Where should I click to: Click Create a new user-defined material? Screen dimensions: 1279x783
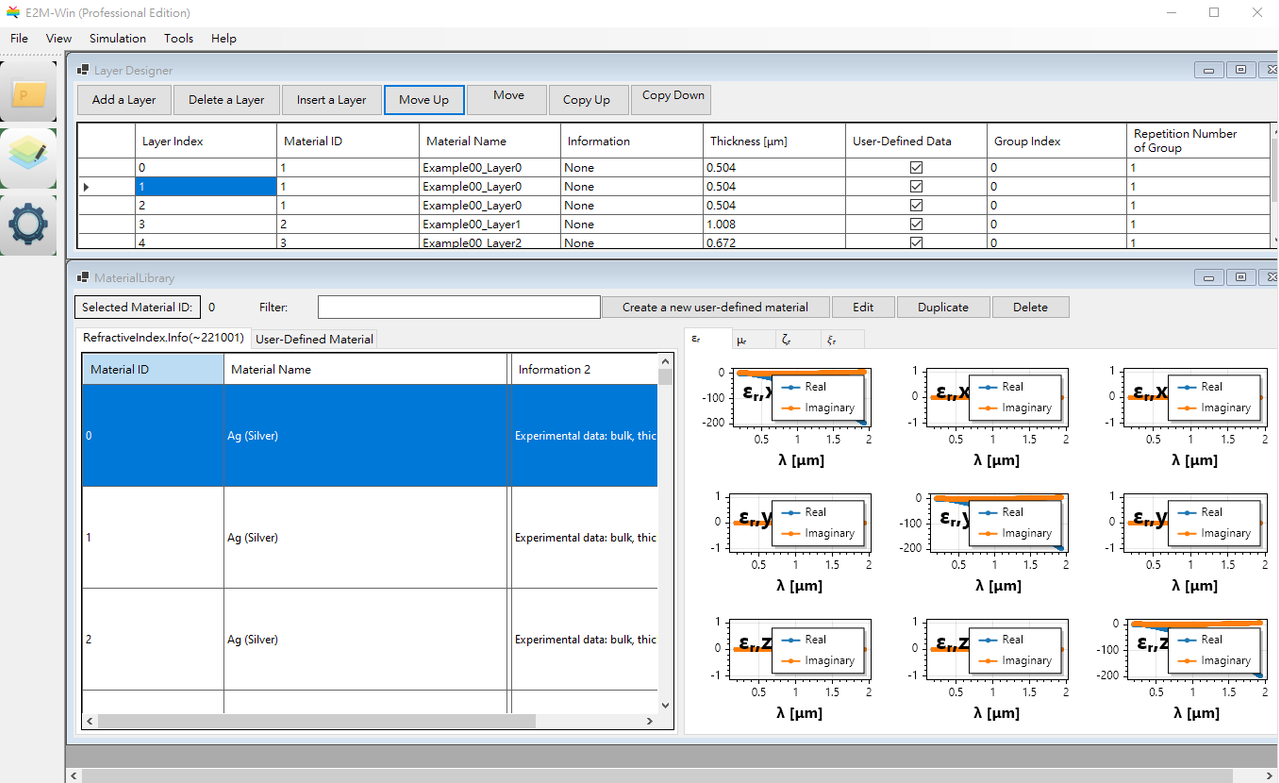point(714,307)
